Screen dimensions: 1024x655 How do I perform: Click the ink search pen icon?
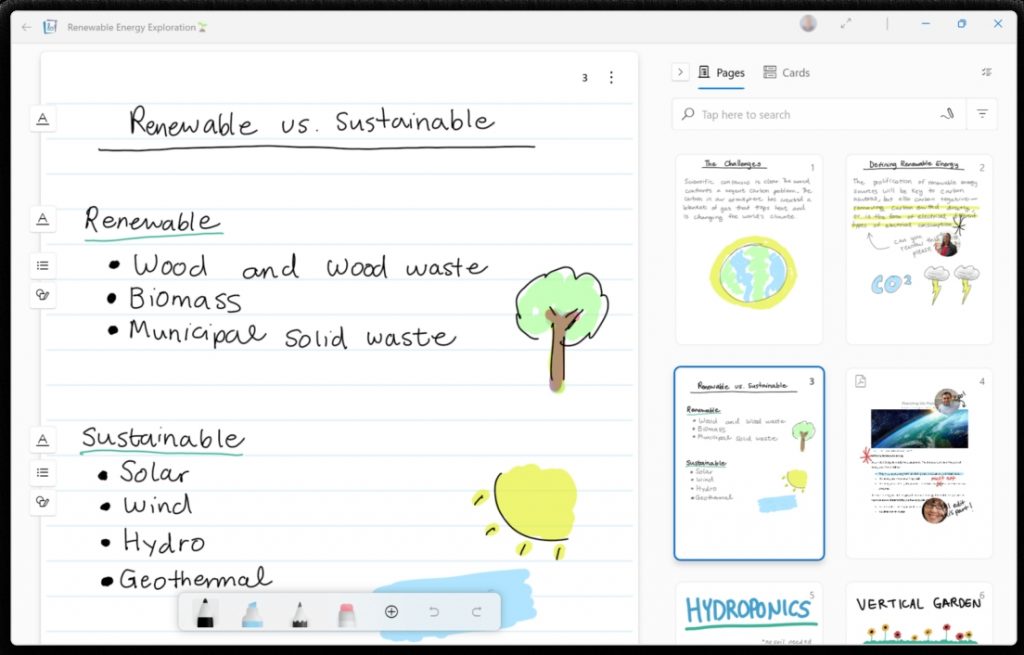pyautogui.click(x=947, y=114)
